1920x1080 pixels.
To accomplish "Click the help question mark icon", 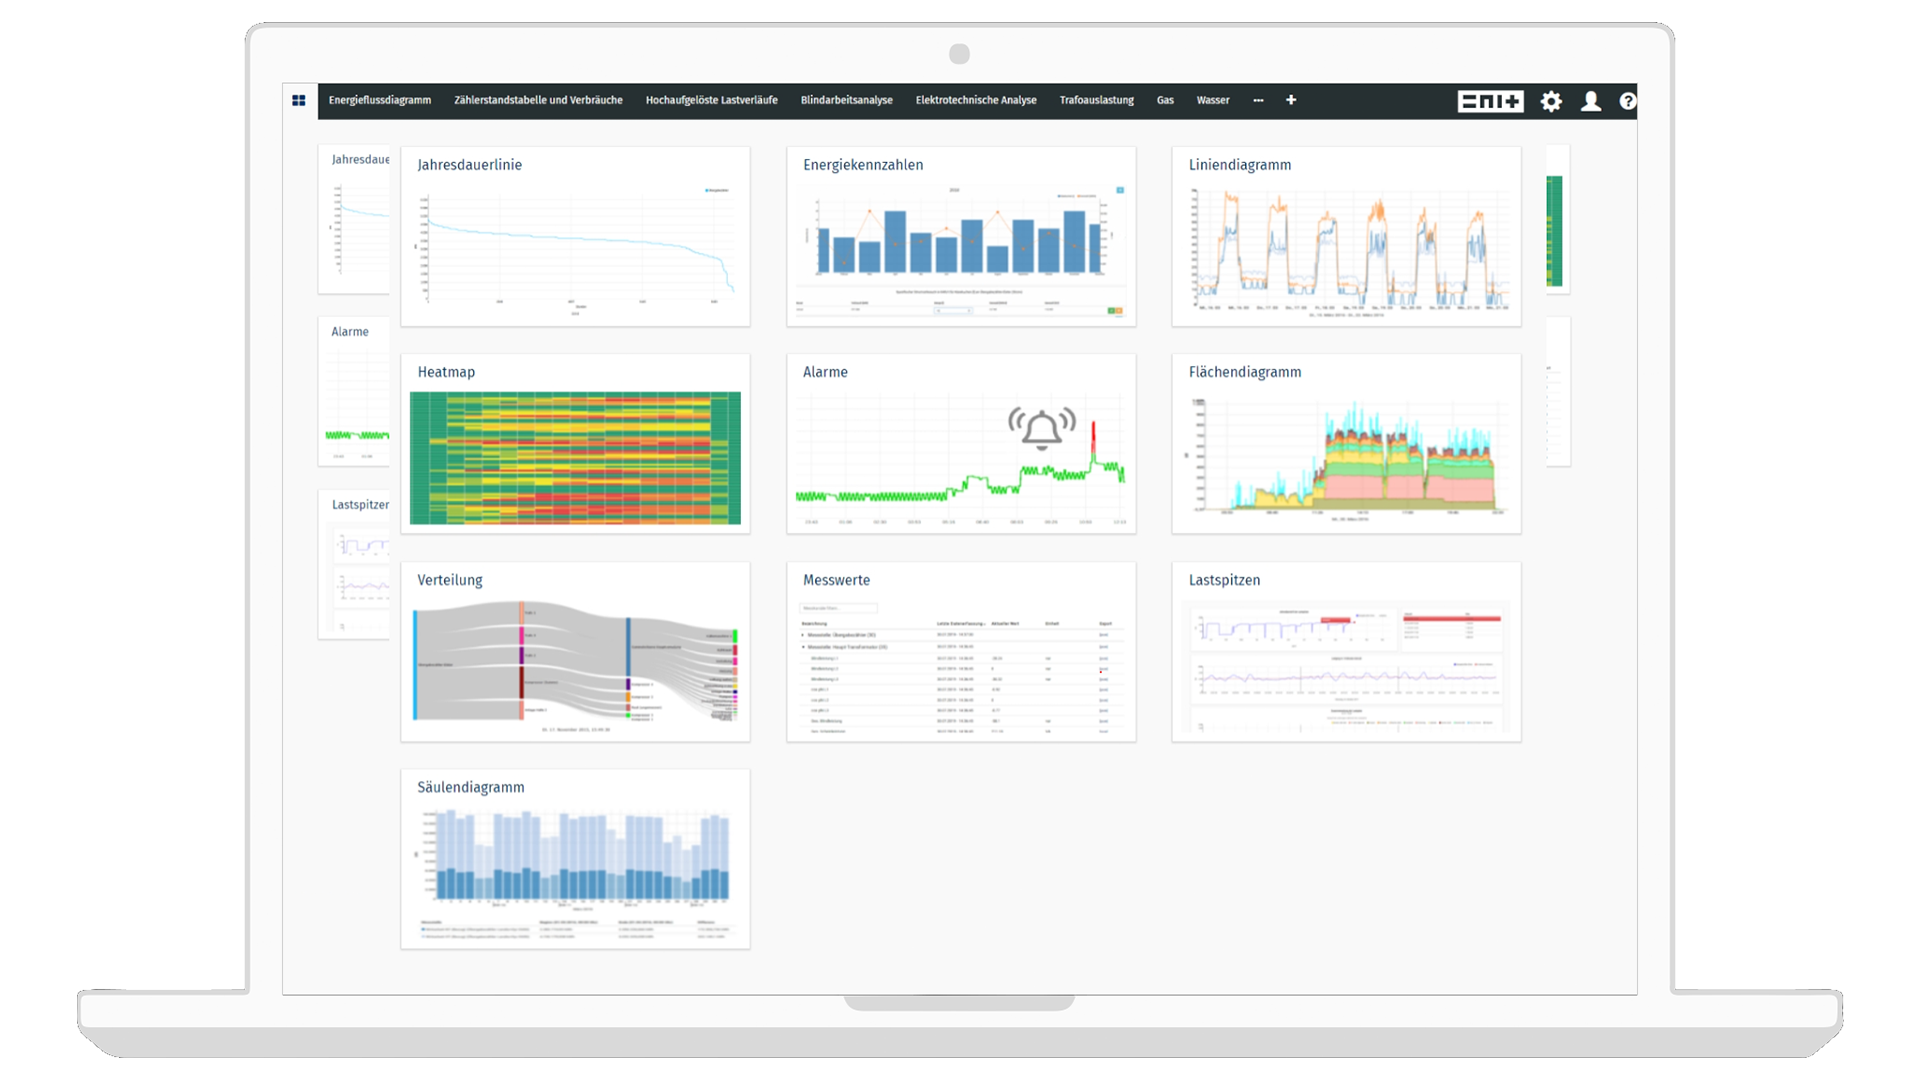I will (x=1628, y=101).
